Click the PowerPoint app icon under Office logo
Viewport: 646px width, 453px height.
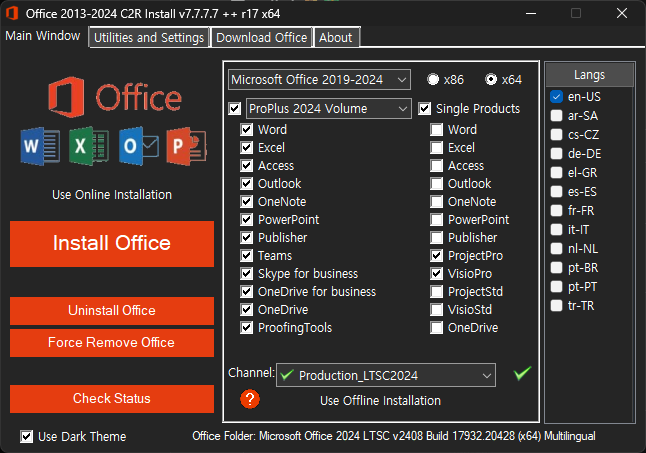pyautogui.click(x=187, y=146)
